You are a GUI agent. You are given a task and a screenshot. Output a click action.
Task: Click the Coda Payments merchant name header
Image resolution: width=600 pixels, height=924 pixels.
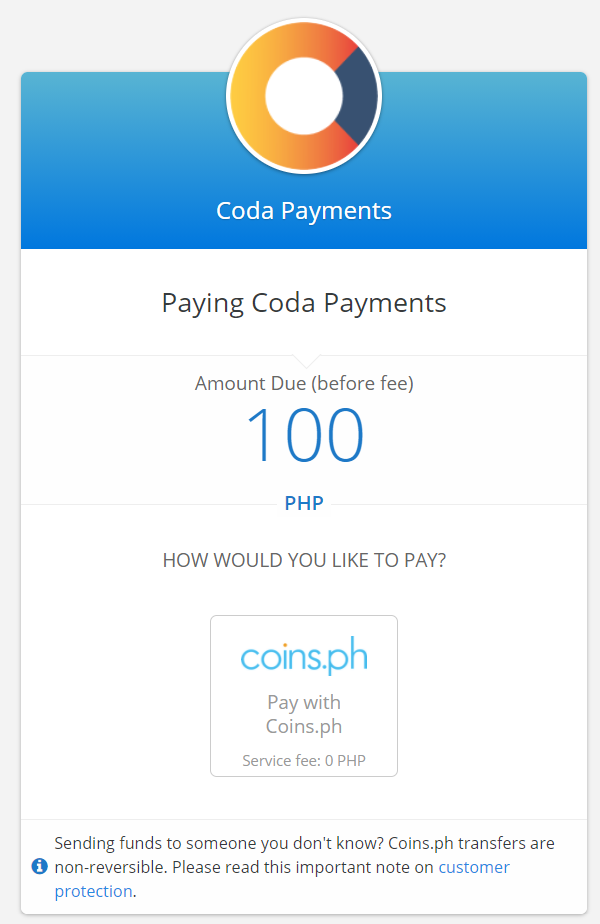[x=304, y=211]
